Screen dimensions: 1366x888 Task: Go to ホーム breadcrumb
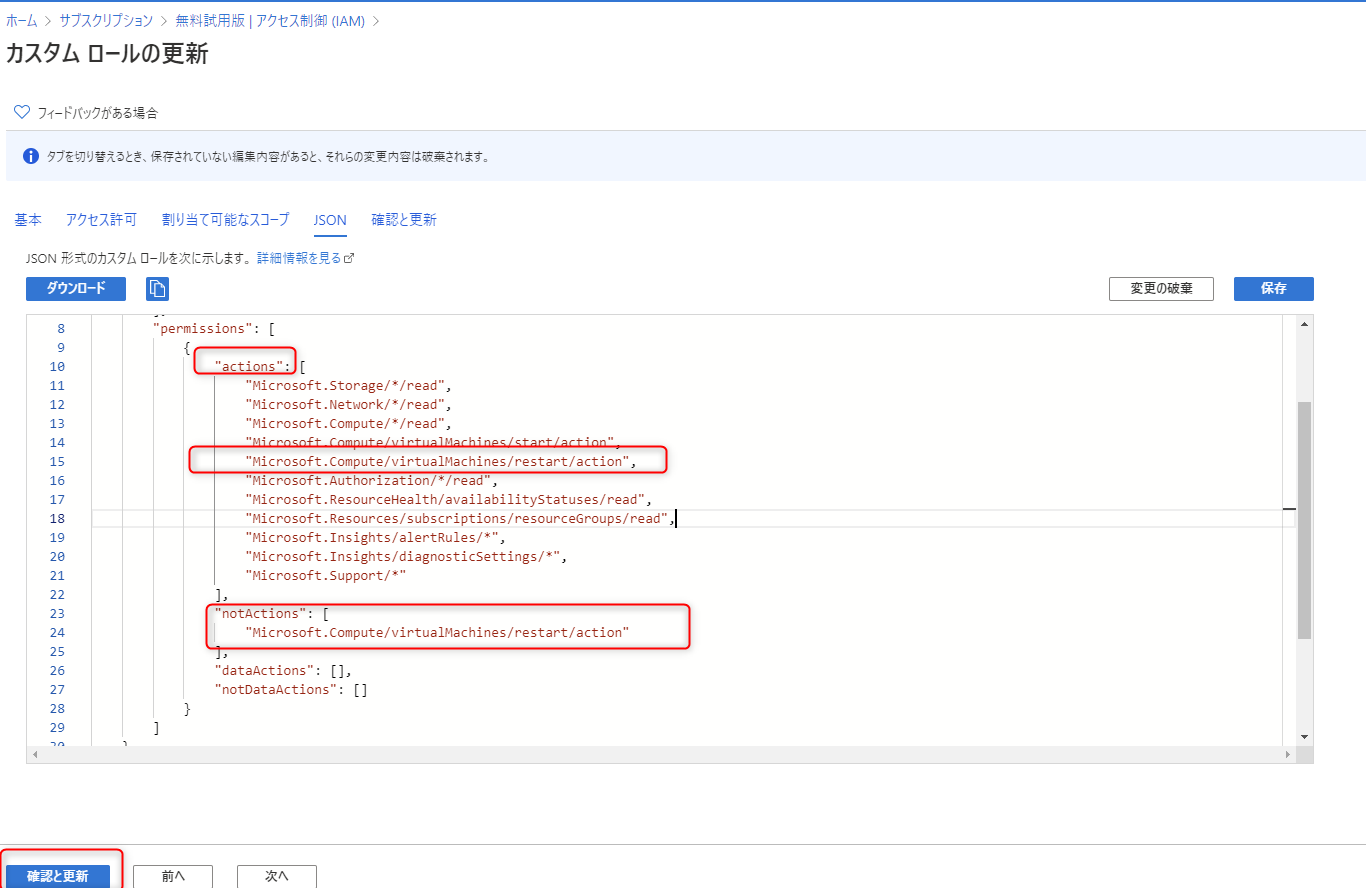coord(21,21)
